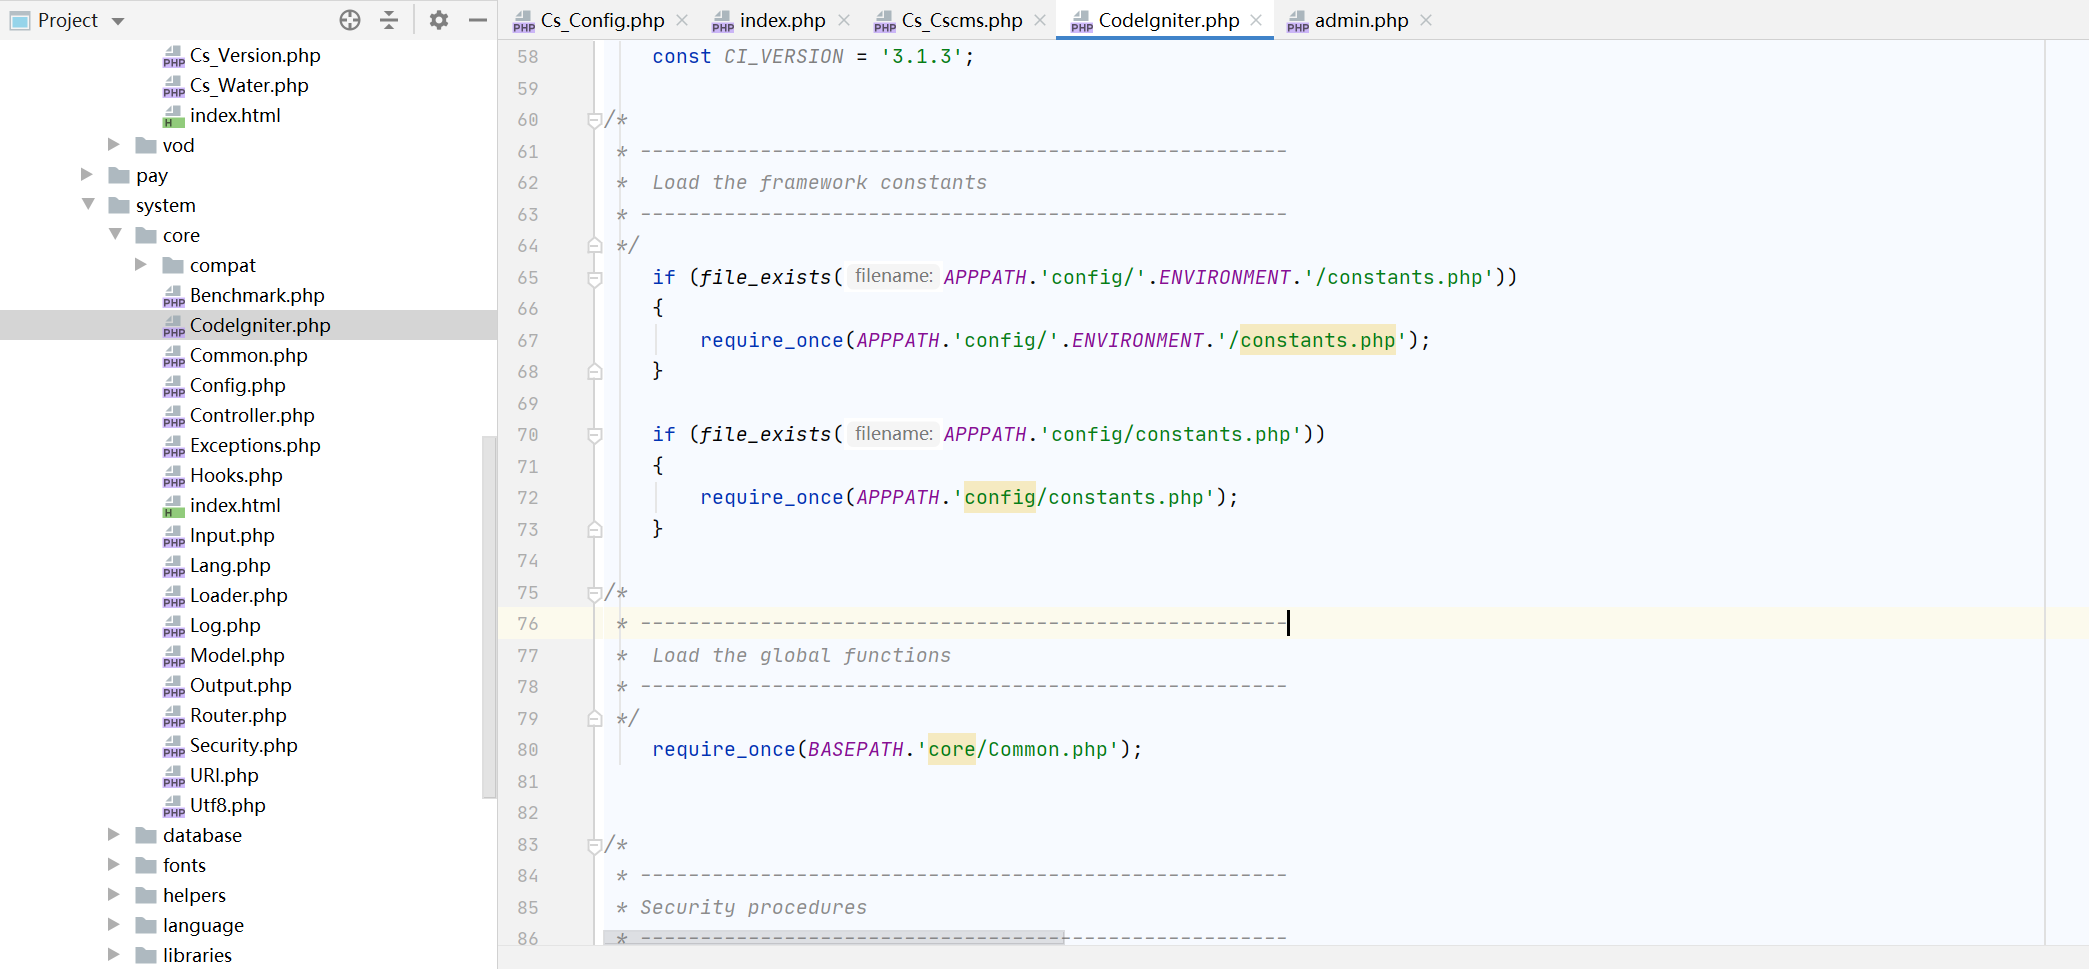Expand the fonts folder
The width and height of the screenshot is (2089, 969).
114,865
